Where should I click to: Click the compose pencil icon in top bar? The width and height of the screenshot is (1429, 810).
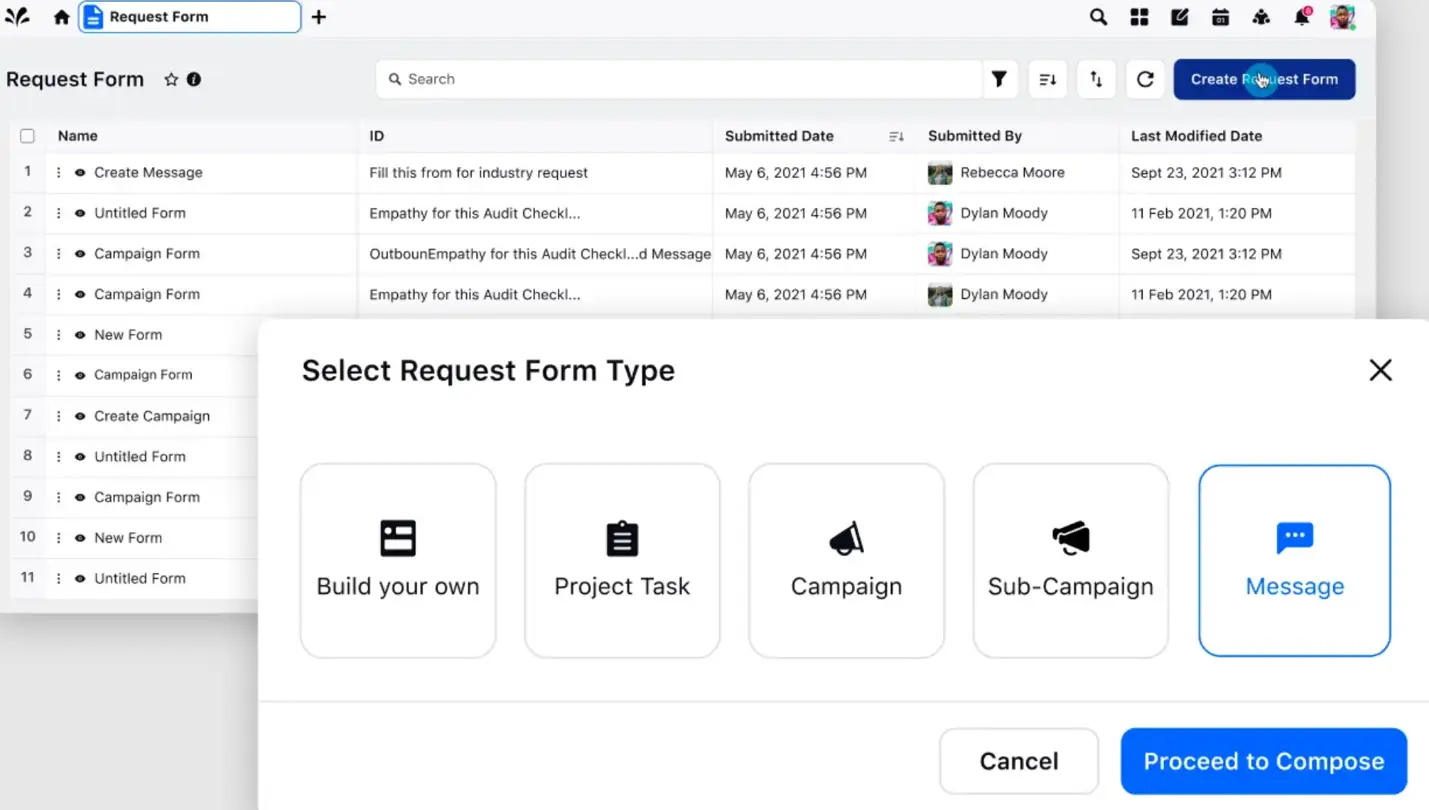click(1180, 17)
